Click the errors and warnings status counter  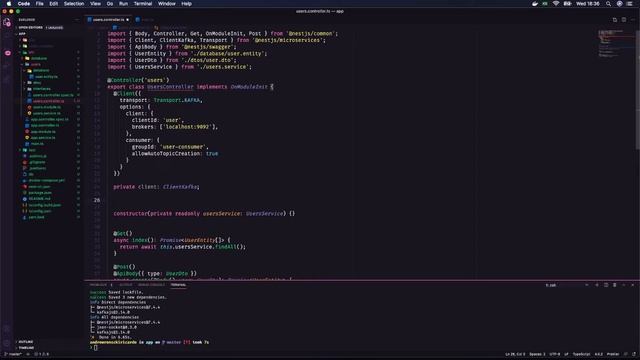tap(42, 354)
